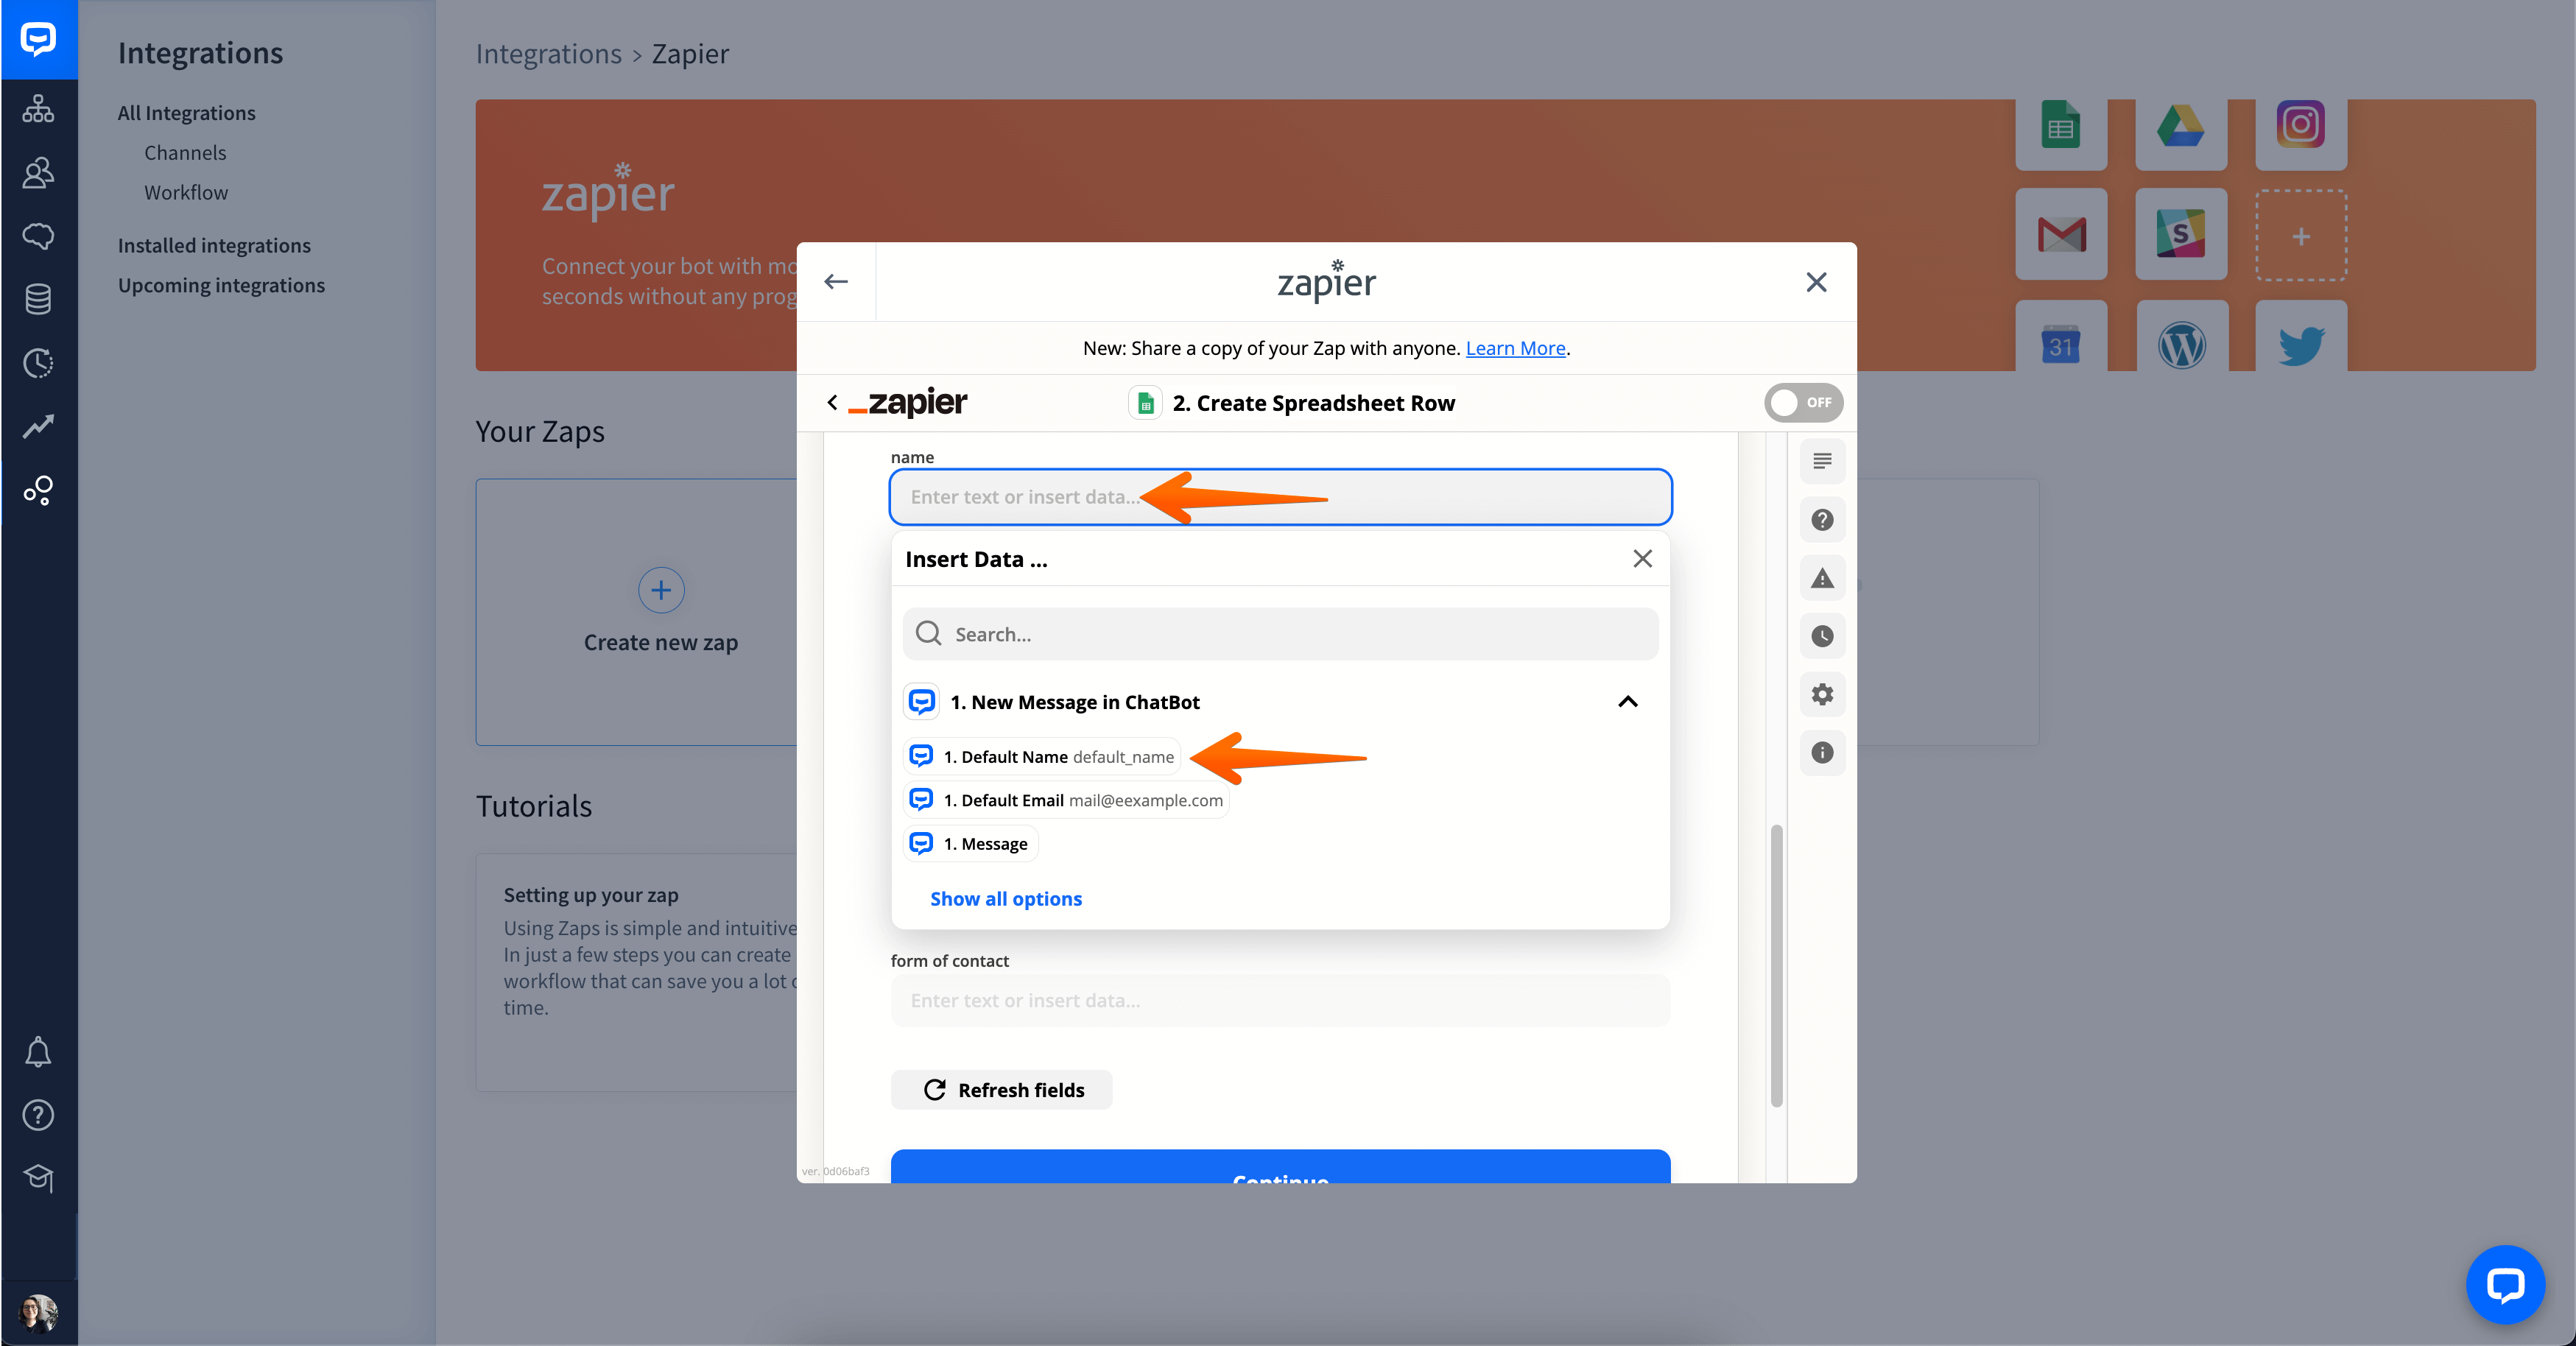This screenshot has width=2576, height=1346.
Task: Click the Search field in Insert Data
Action: click(1280, 634)
